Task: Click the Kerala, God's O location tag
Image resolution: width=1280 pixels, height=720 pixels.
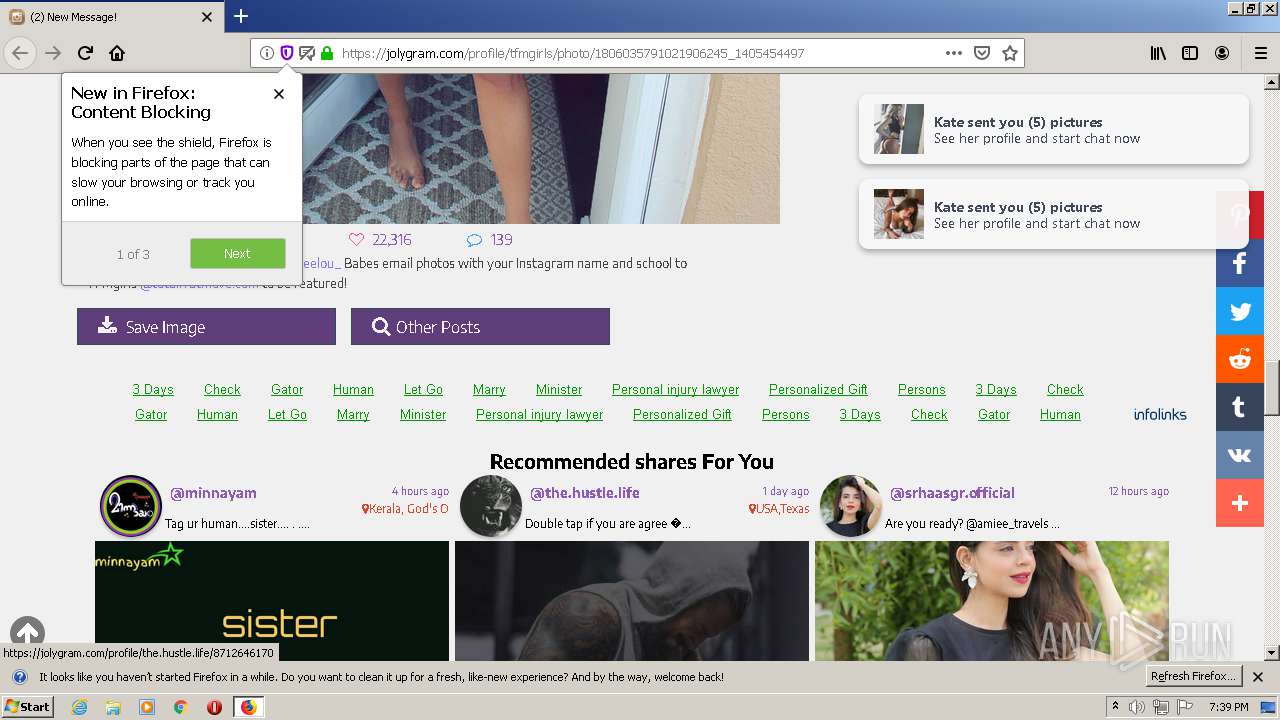Action: 405,509
